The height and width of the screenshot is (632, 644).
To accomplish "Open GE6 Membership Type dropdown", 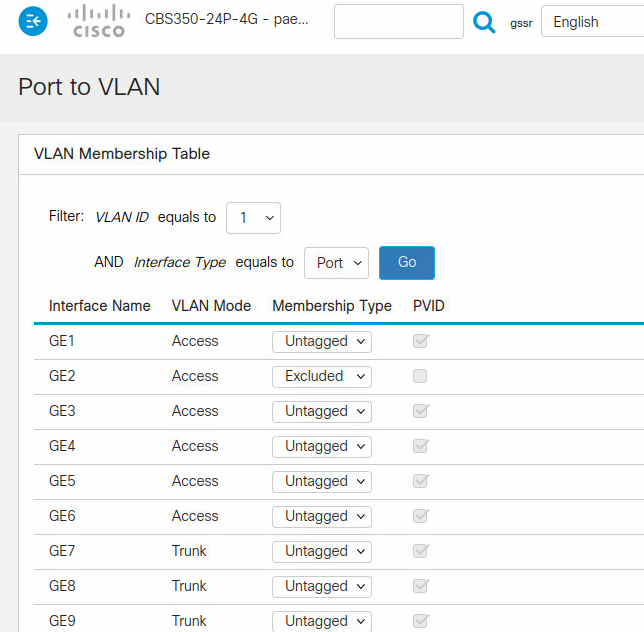I will (x=322, y=517).
